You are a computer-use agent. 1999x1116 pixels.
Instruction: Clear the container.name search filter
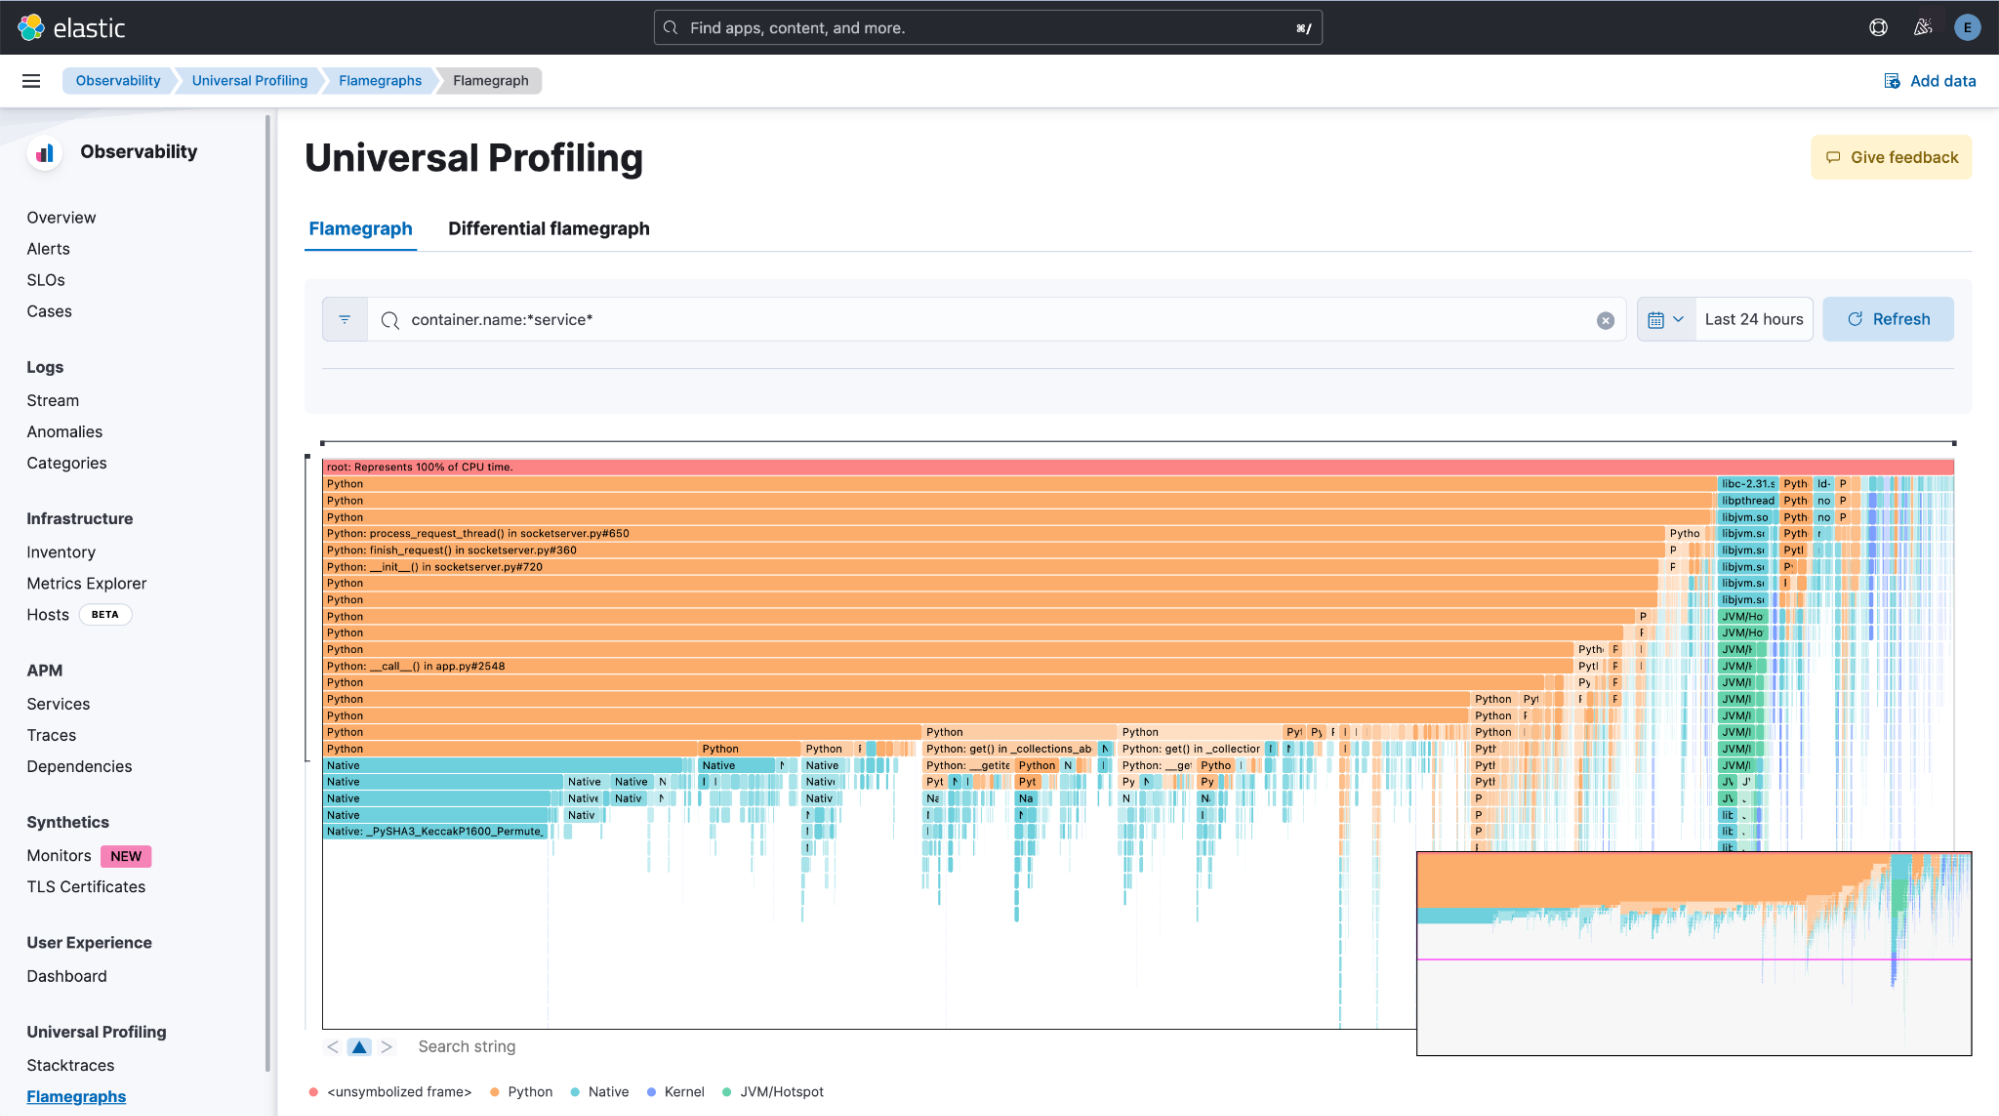(x=1606, y=320)
